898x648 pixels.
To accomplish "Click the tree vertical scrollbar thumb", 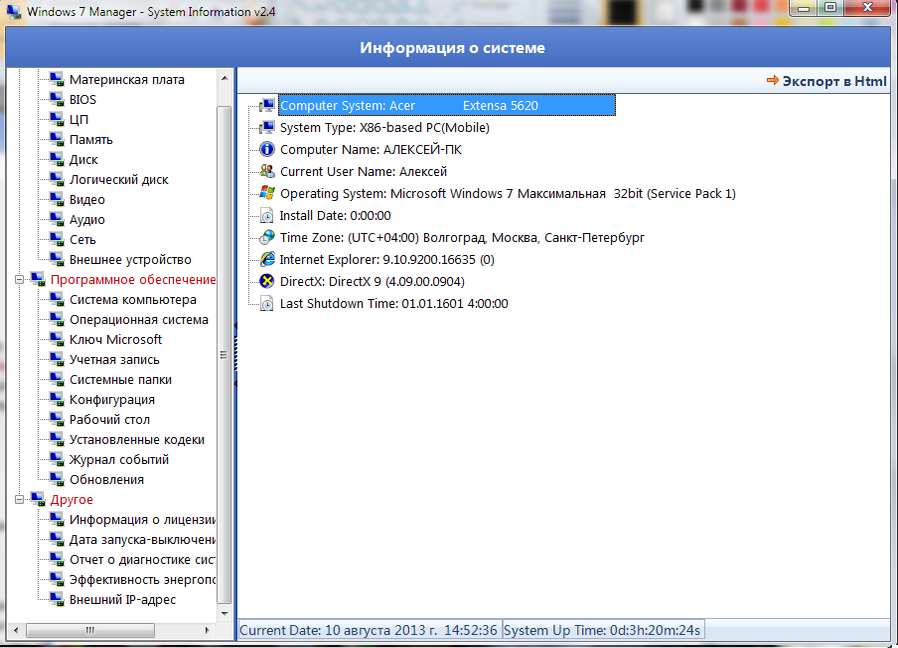I will (224, 354).
